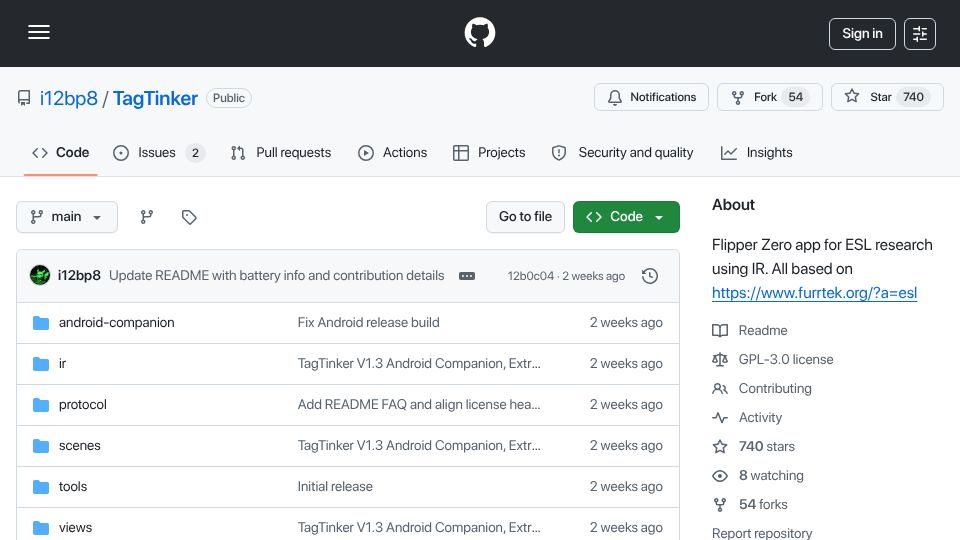Screen dimensions: 960x540
Task: Expand the commit message ellipsis details
Action: [467, 276]
